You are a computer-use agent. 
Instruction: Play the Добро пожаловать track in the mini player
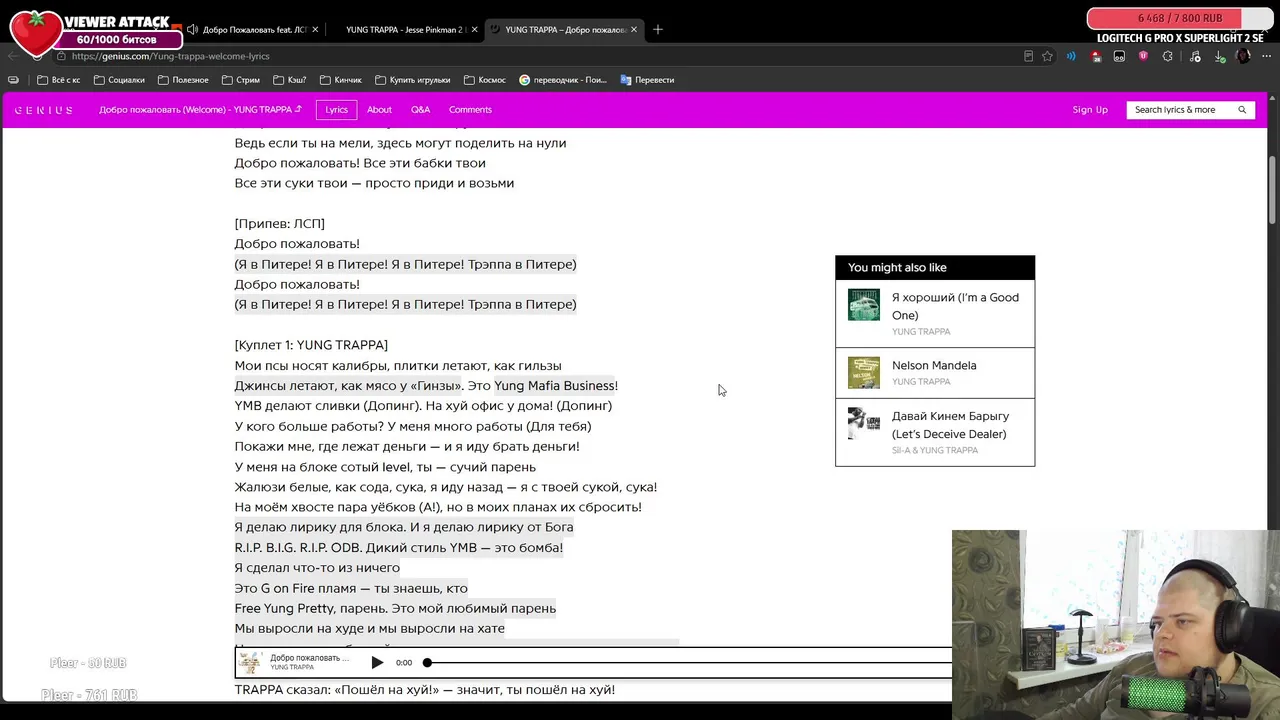377,662
